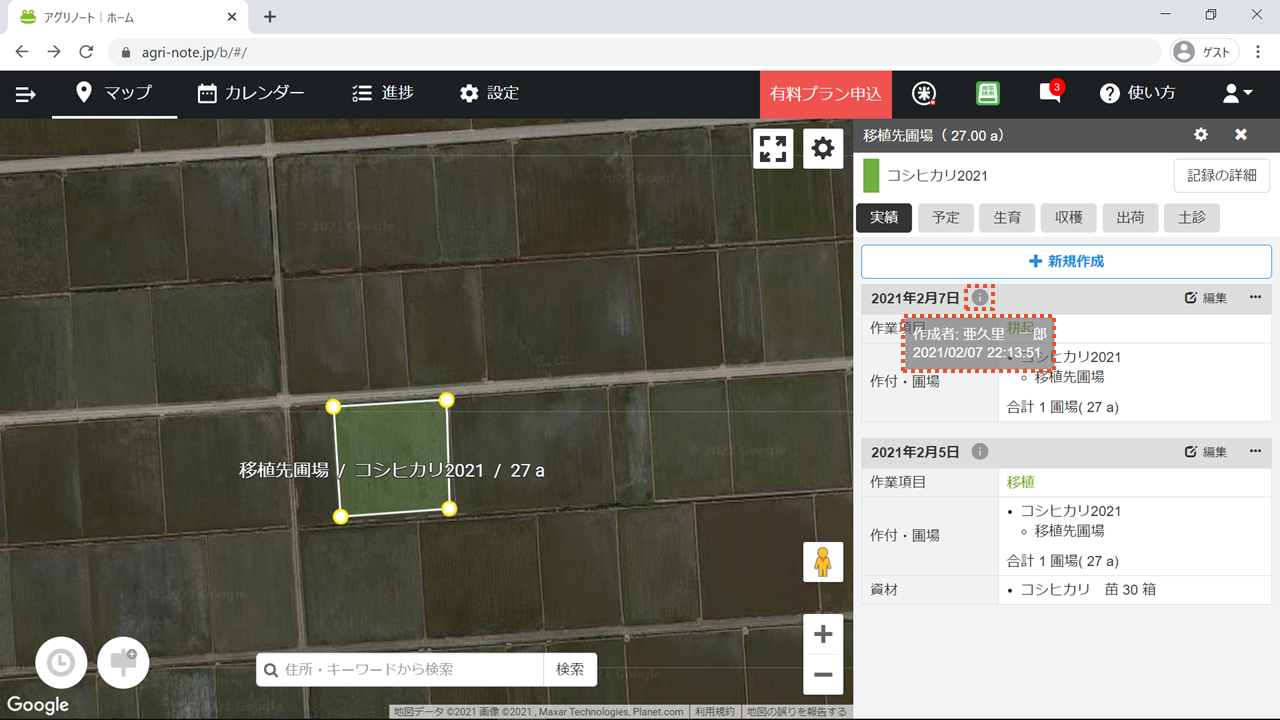Open Chrome menu three dots
This screenshot has width=1280, height=720.
1258,51
